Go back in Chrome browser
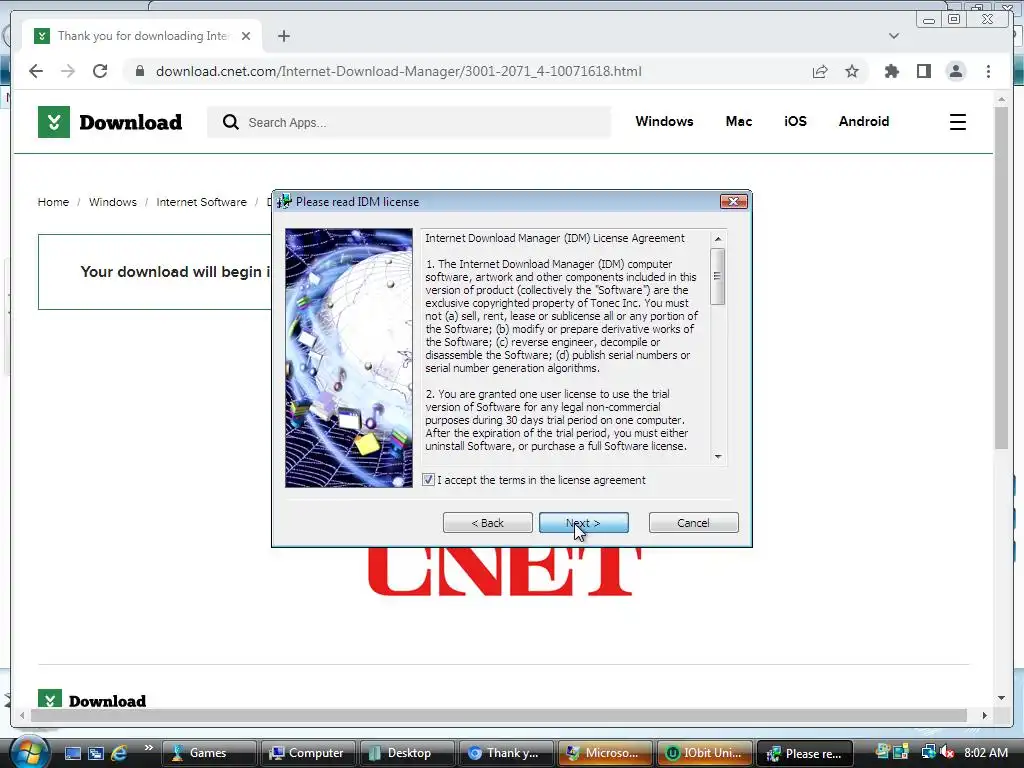Image resolution: width=1024 pixels, height=768 pixels. 36,71
